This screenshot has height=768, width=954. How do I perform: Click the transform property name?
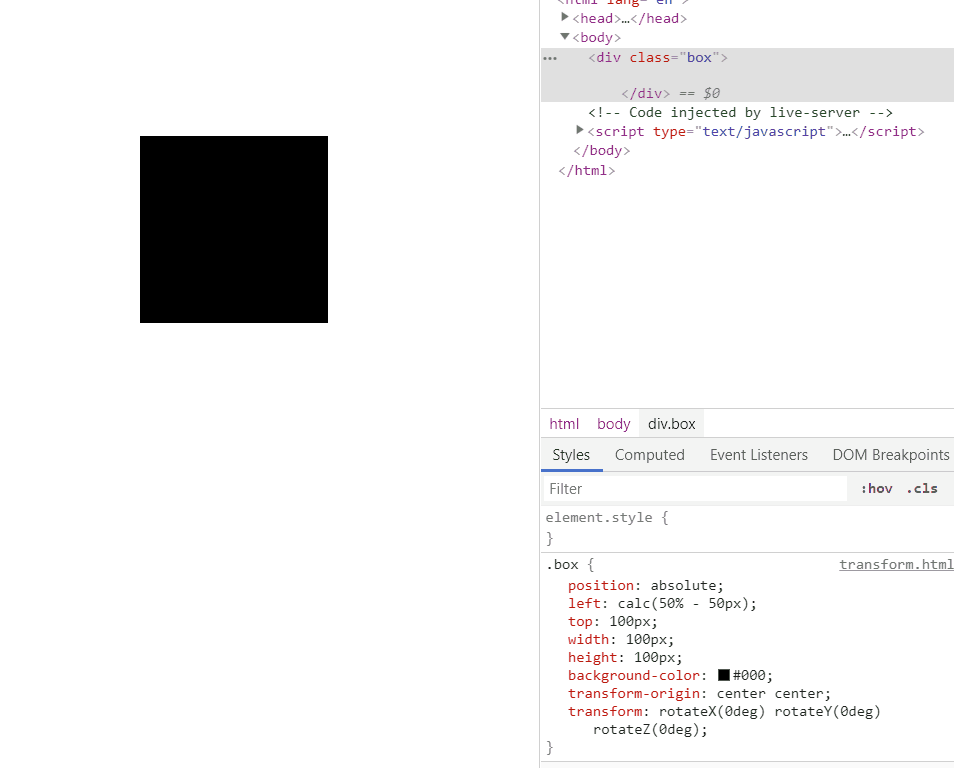tap(605, 711)
